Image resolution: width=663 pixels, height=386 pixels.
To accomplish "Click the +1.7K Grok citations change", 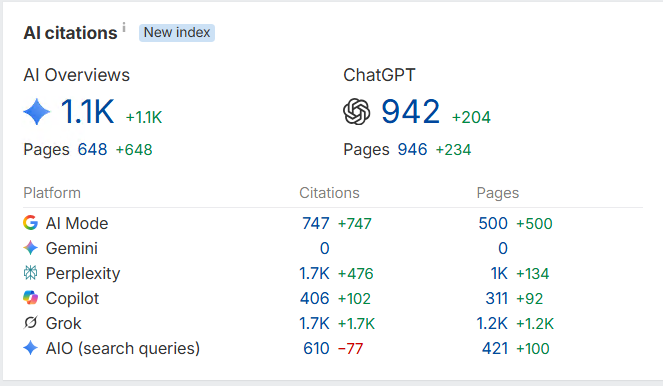I will click(356, 324).
